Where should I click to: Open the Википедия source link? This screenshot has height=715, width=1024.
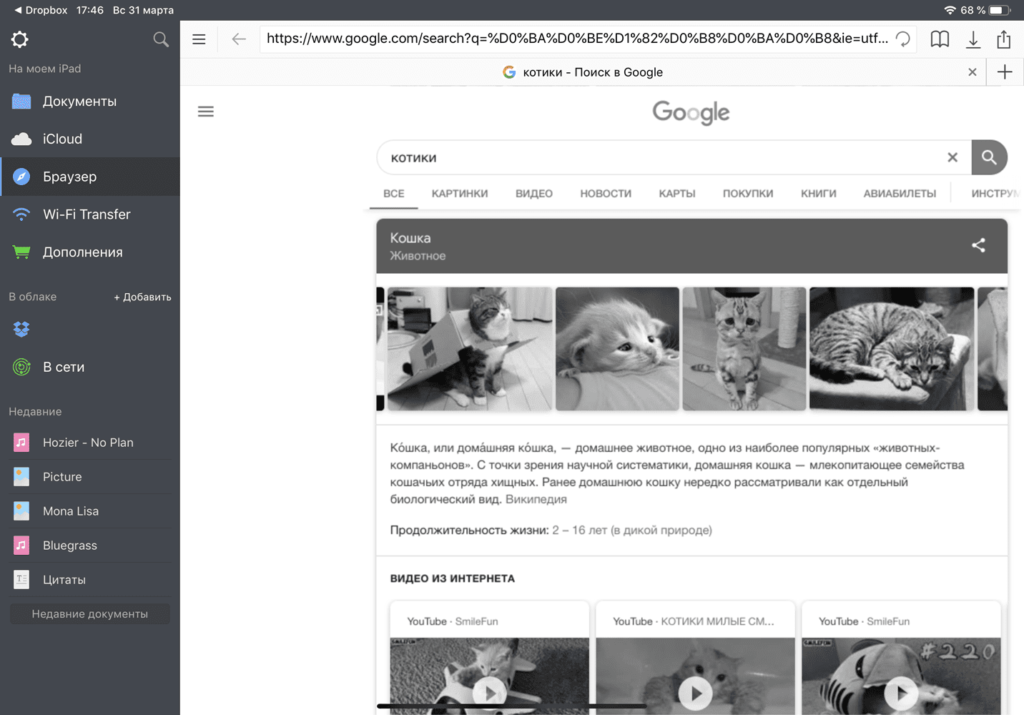click(536, 499)
